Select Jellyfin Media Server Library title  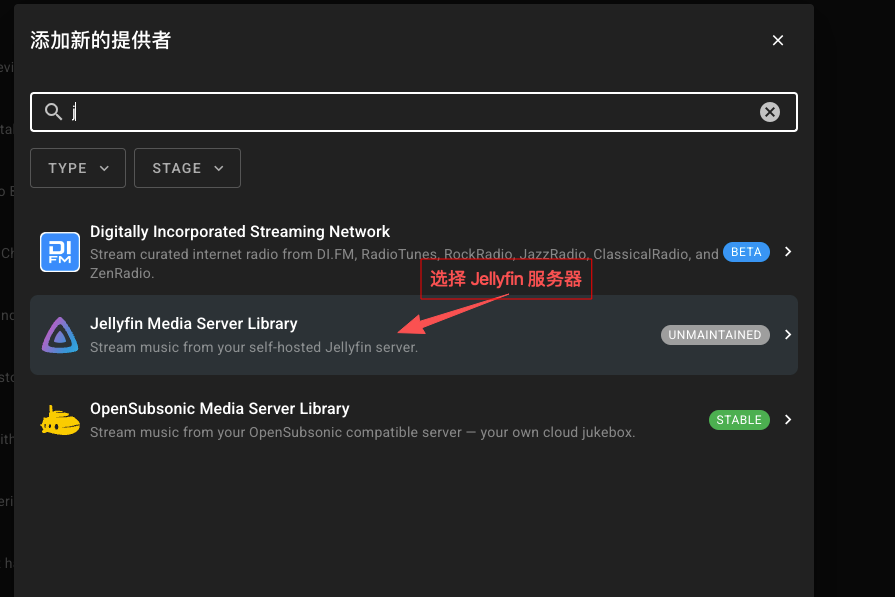click(x=194, y=324)
